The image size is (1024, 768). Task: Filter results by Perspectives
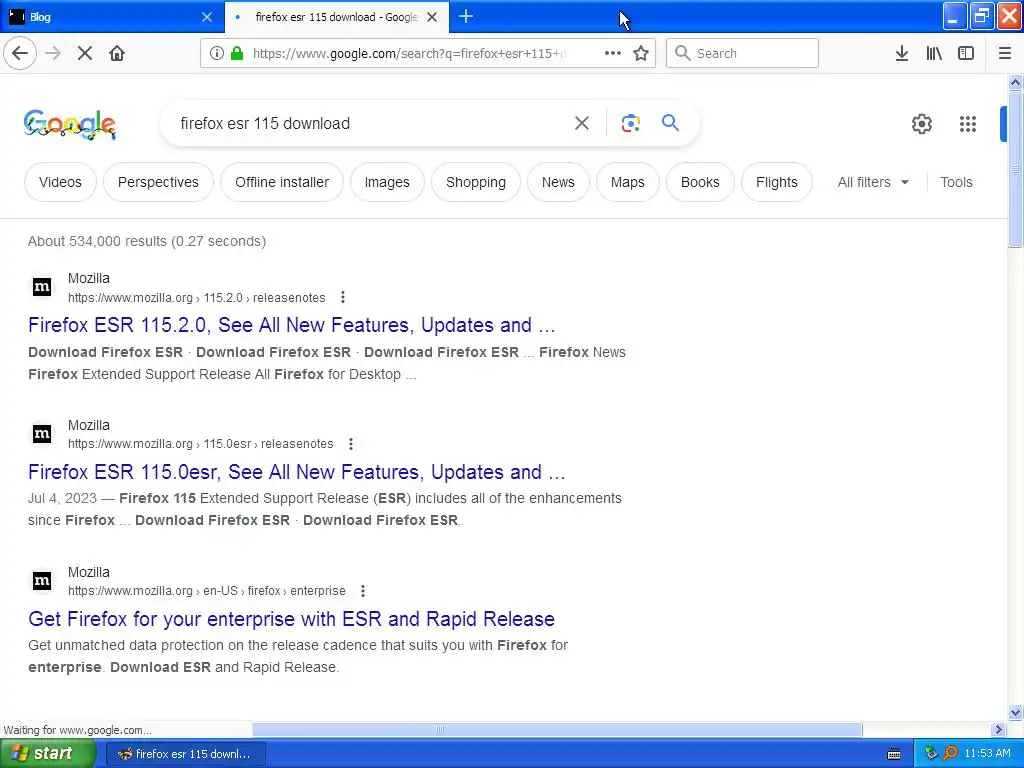(x=158, y=182)
